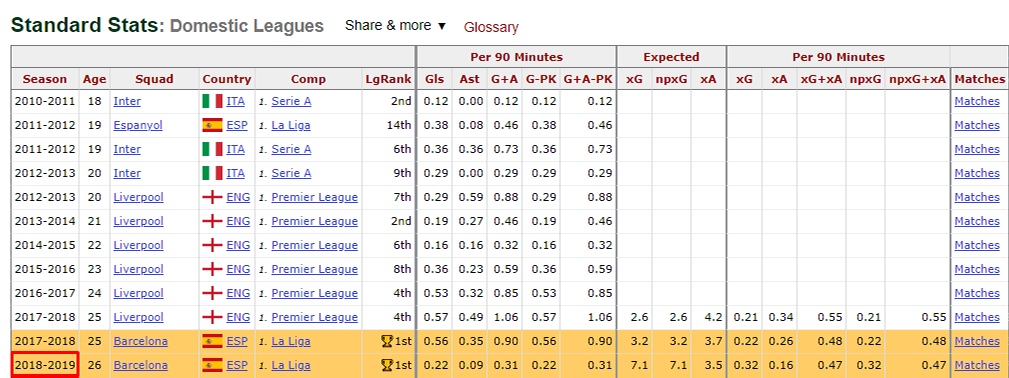
Task: Click England flag in 2016-2017 Liverpool row
Action: coord(212,293)
